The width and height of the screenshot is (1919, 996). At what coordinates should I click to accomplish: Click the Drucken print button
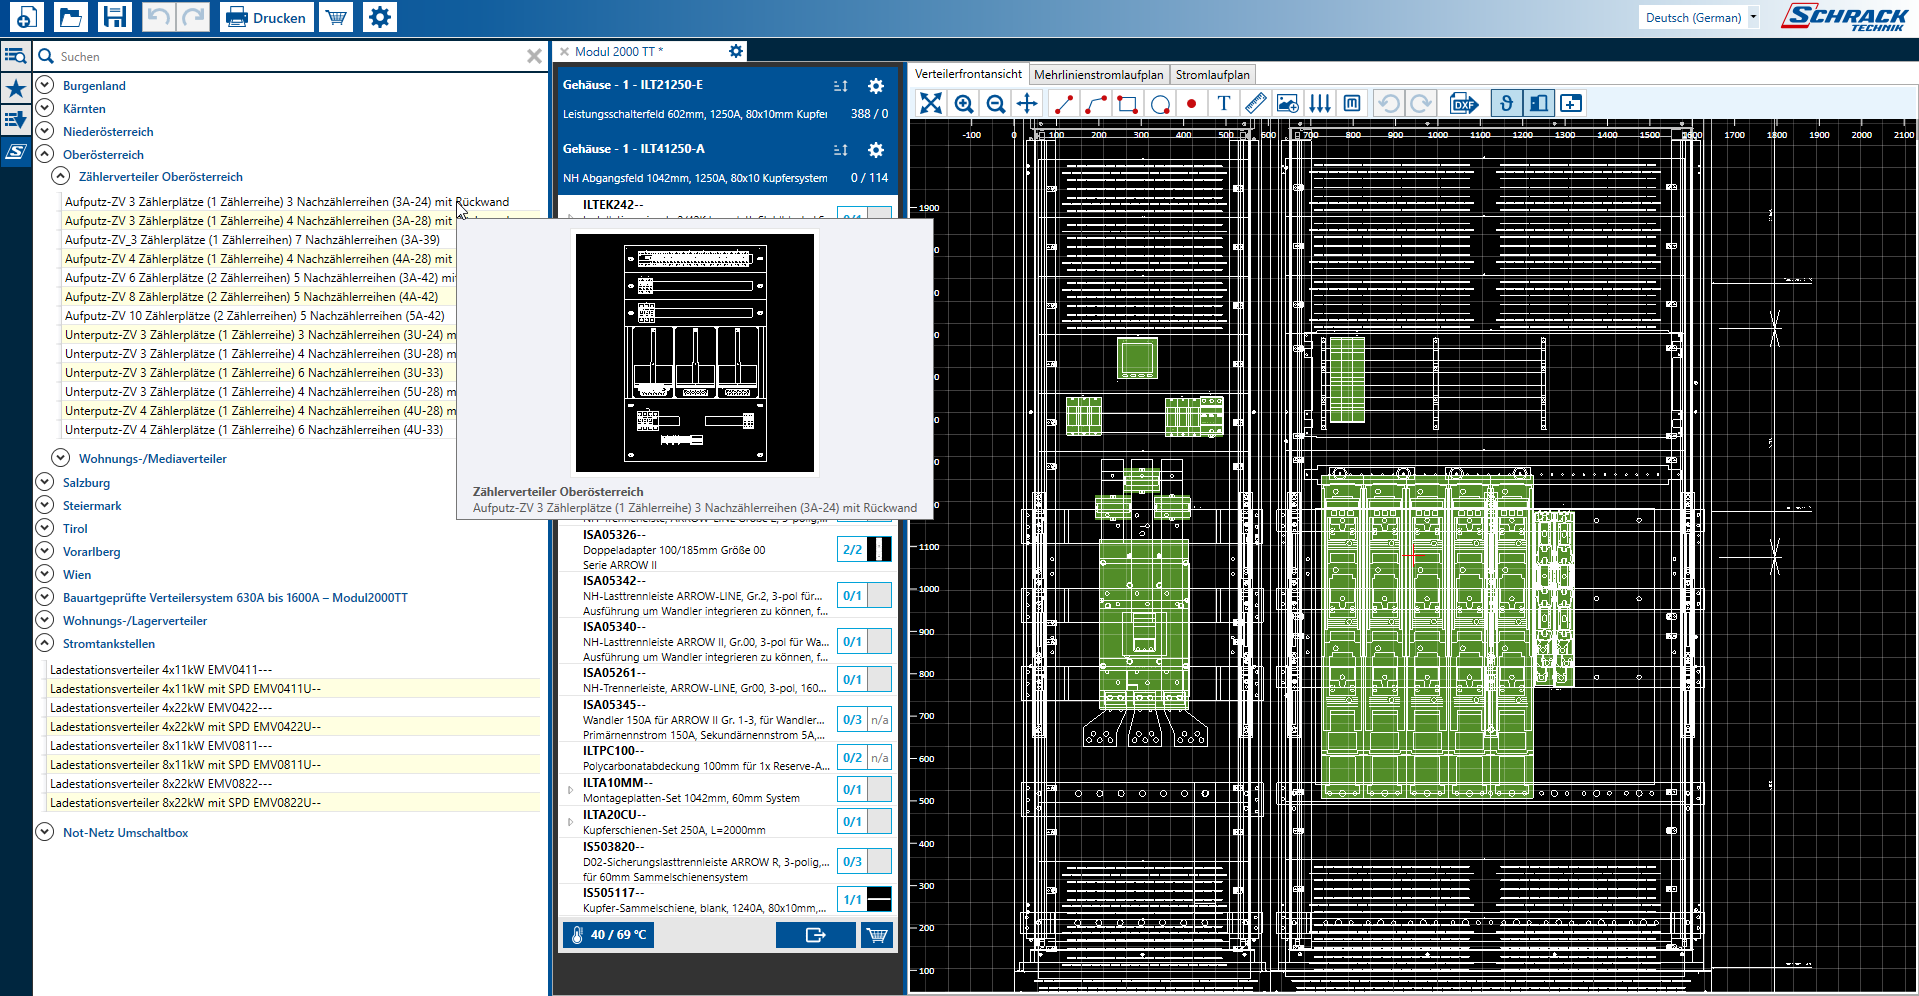pos(266,17)
